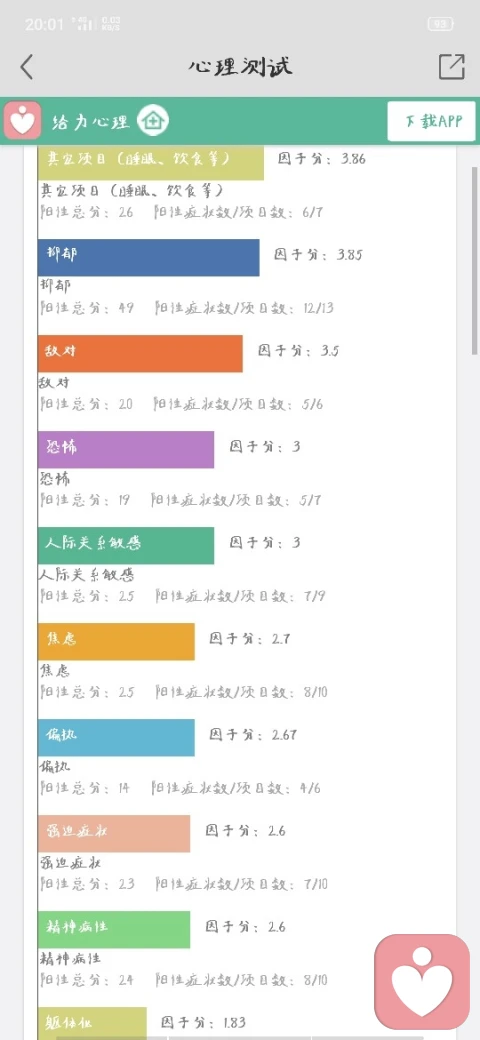Tap the battery indicator in the status bar
The image size is (480, 1040).
(440, 25)
